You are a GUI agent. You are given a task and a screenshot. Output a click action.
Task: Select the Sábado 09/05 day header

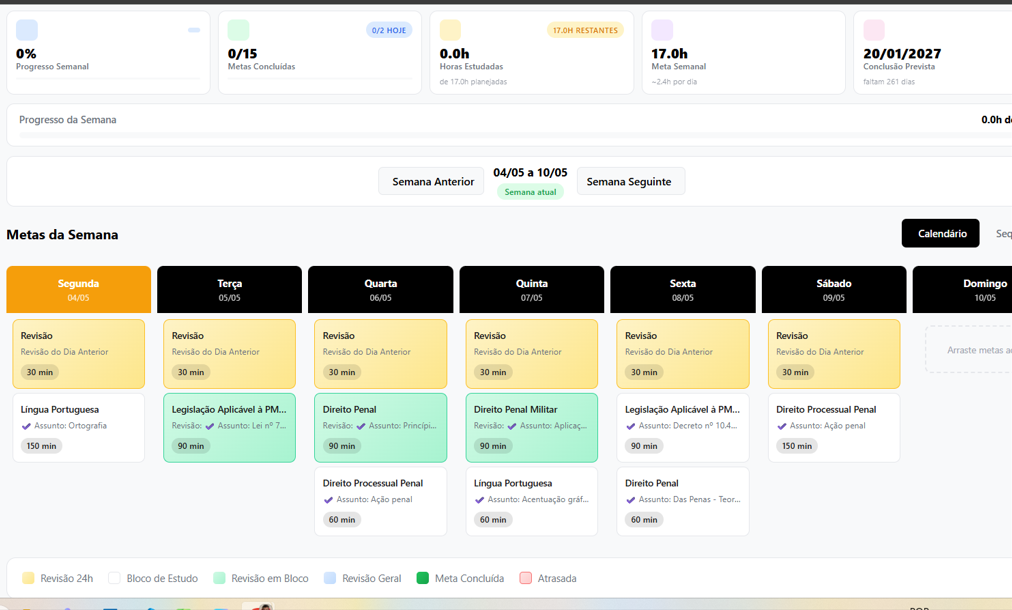coord(834,289)
